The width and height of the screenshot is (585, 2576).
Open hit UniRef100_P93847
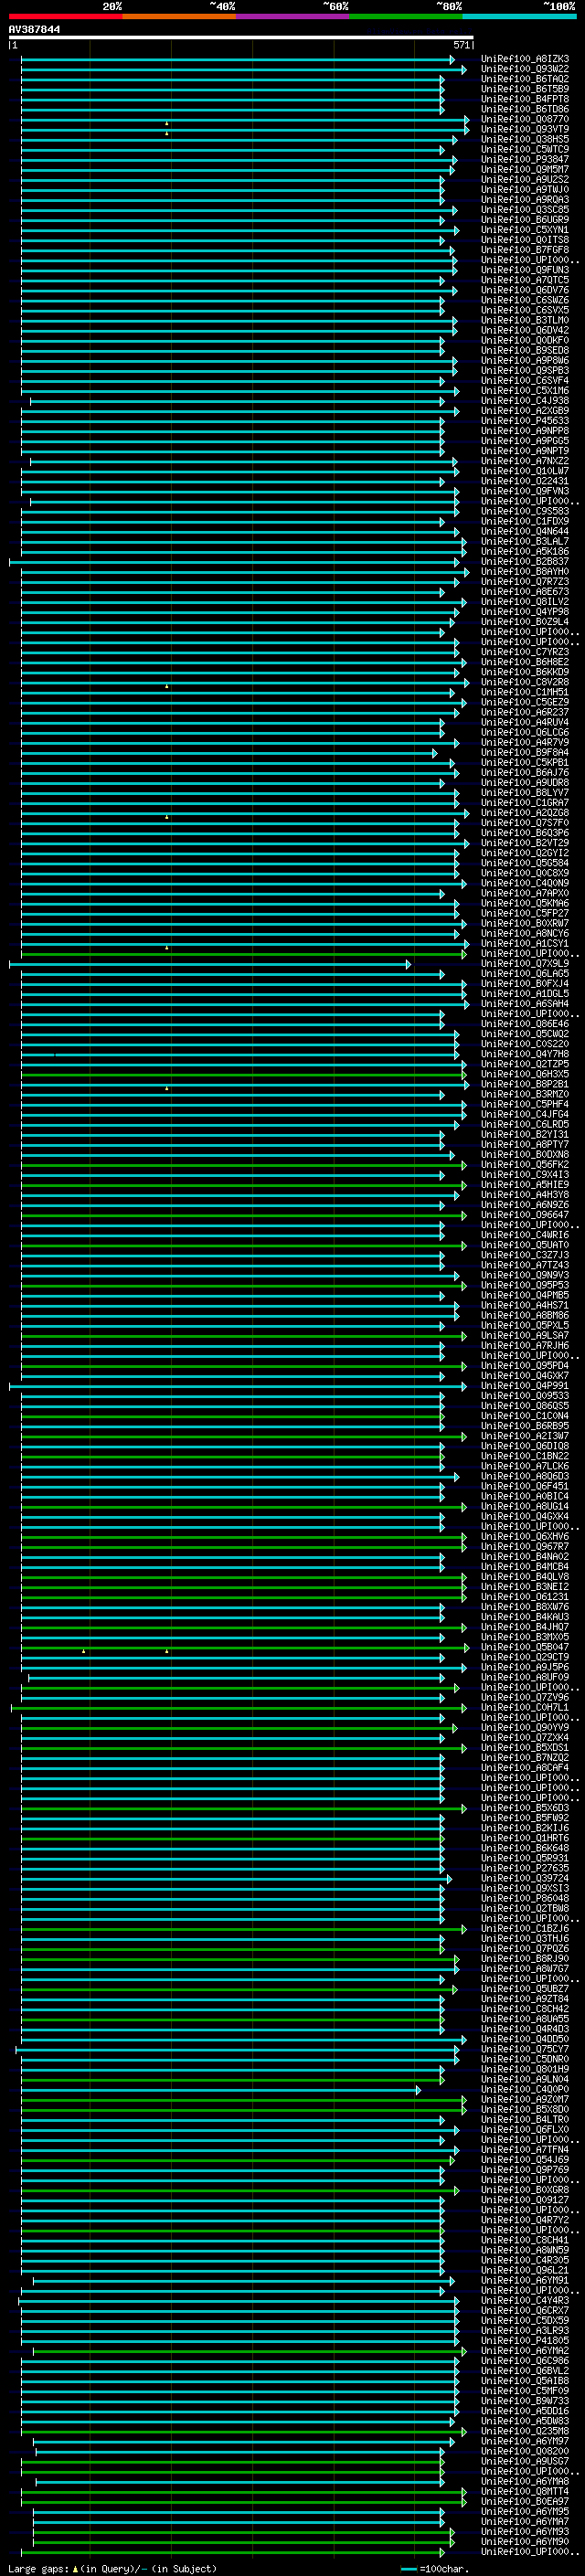tap(525, 160)
